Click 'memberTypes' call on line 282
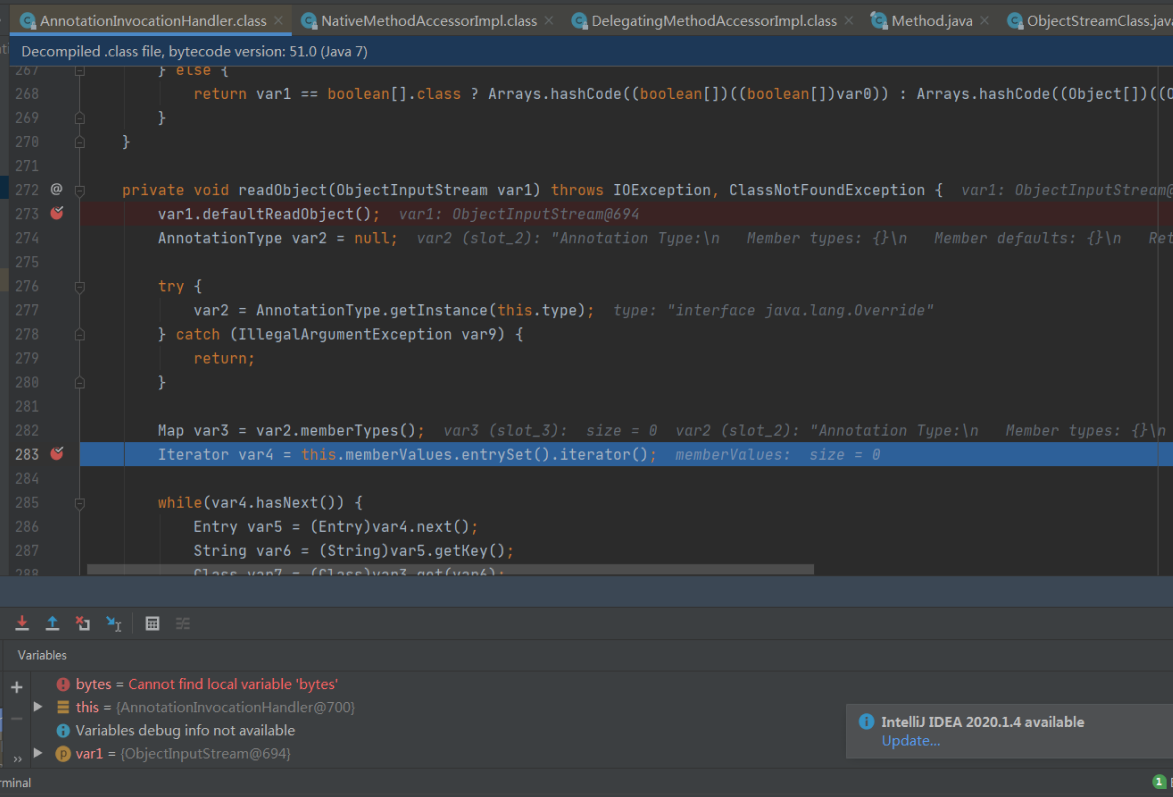The height and width of the screenshot is (797, 1173). pos(349,430)
